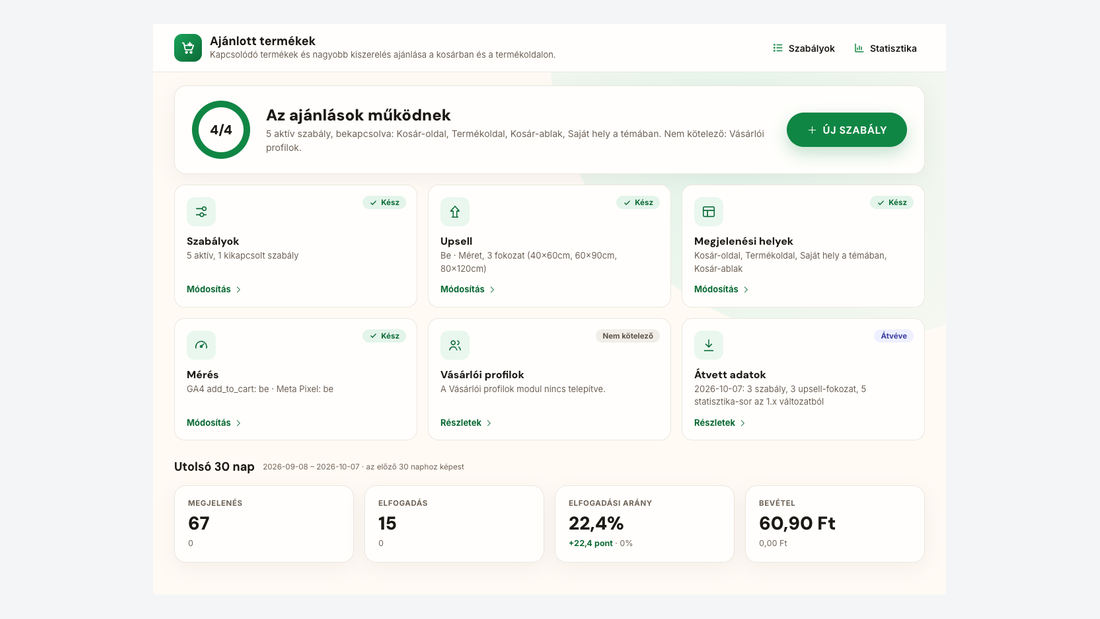The image size is (1100, 619).
Task: Open the Statisztika tab in header
Action: (x=885, y=48)
